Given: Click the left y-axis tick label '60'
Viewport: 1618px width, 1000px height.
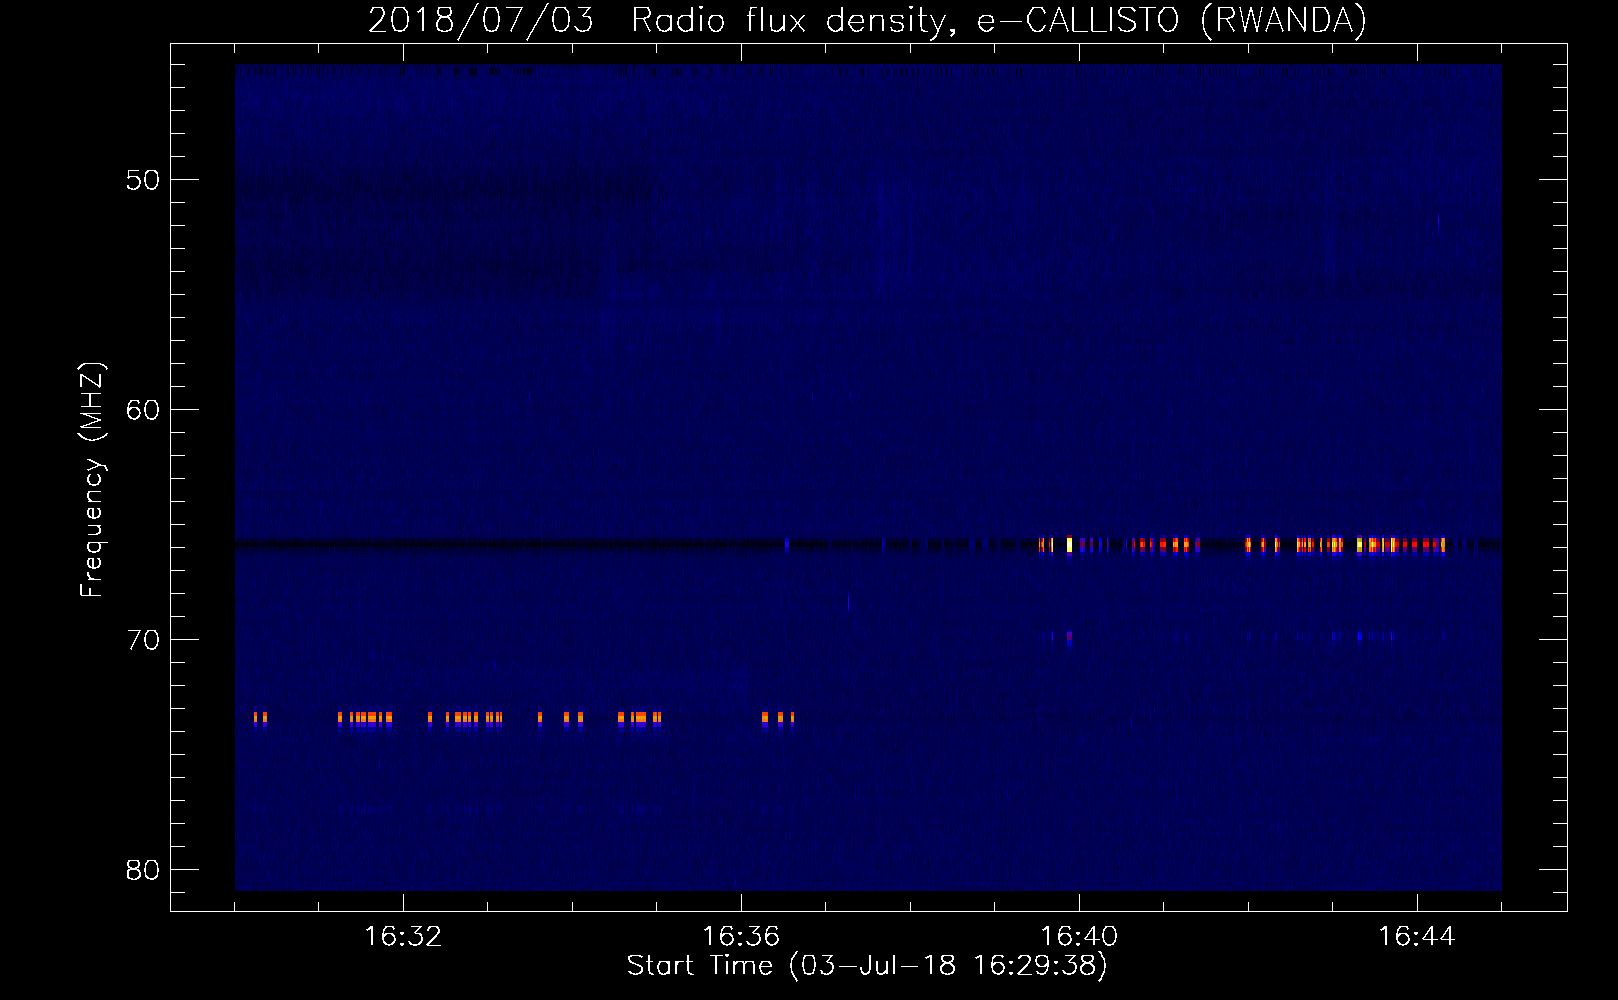Looking at the screenshot, I should click(x=144, y=410).
